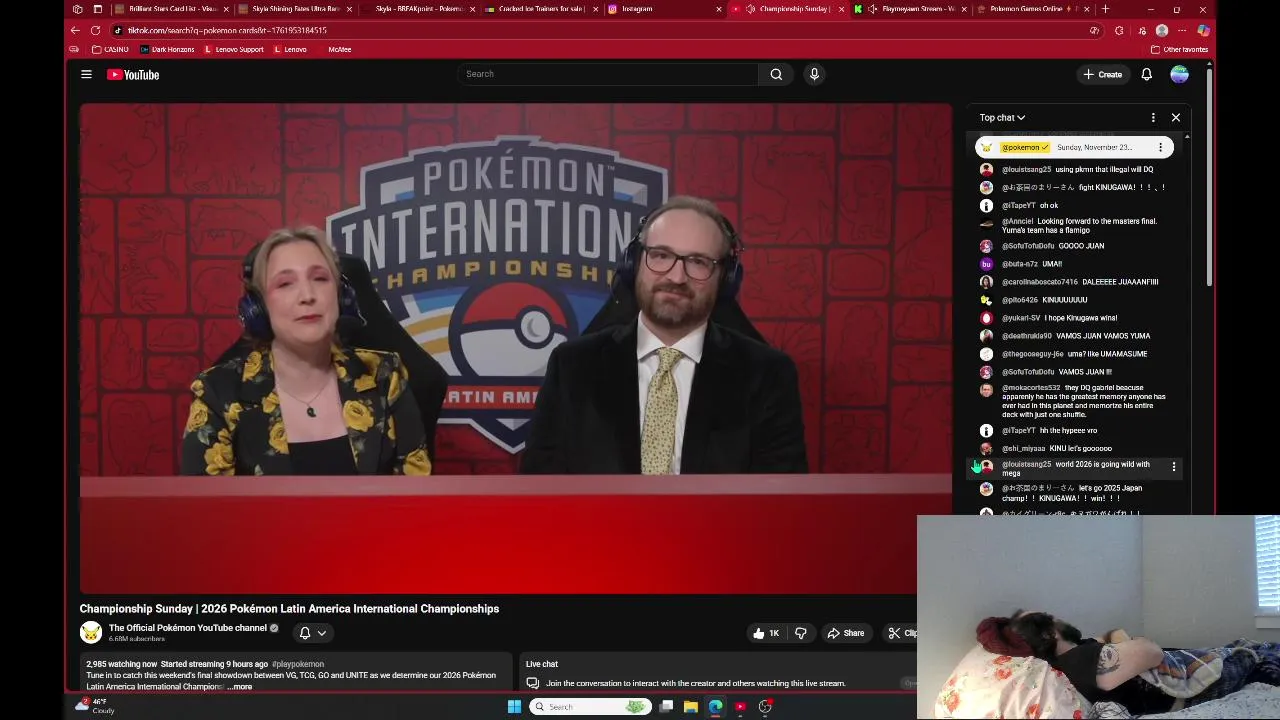Open pinned @pokemon message options menu

tap(1160, 147)
